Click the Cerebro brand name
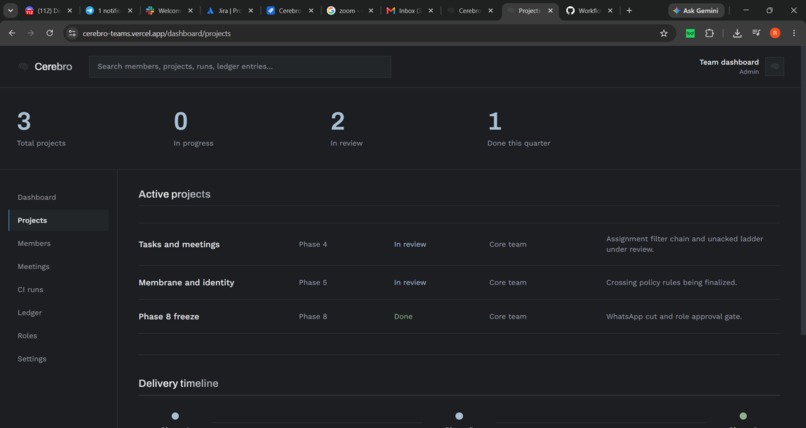This screenshot has height=428, width=806. [53, 66]
